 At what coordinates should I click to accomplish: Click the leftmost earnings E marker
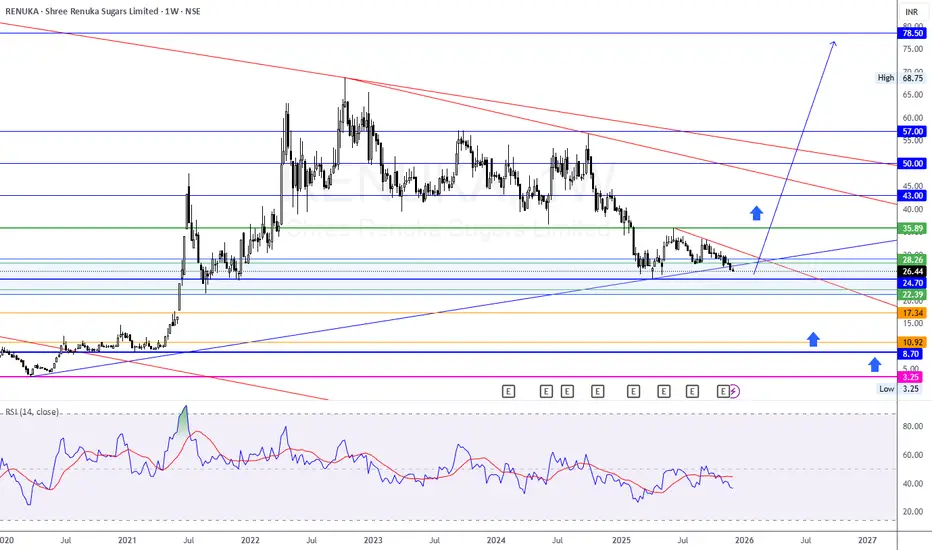coord(508,391)
